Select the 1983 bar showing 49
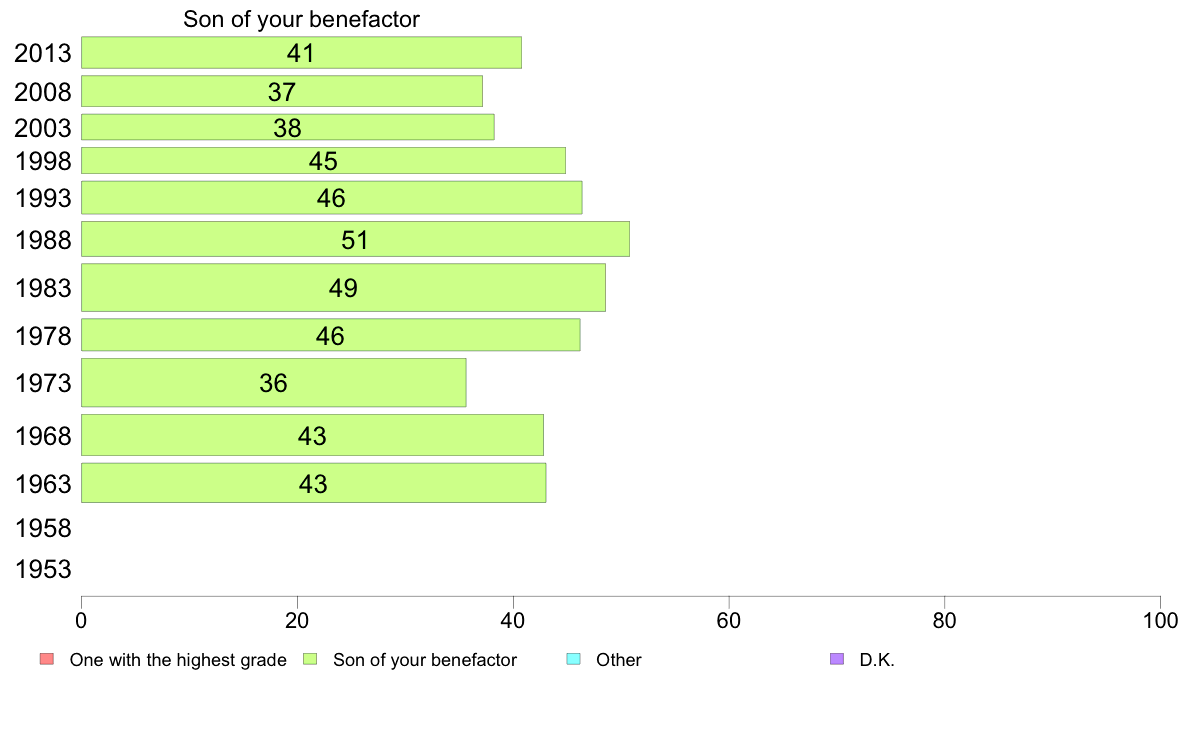The image size is (1188, 736). [x=343, y=287]
